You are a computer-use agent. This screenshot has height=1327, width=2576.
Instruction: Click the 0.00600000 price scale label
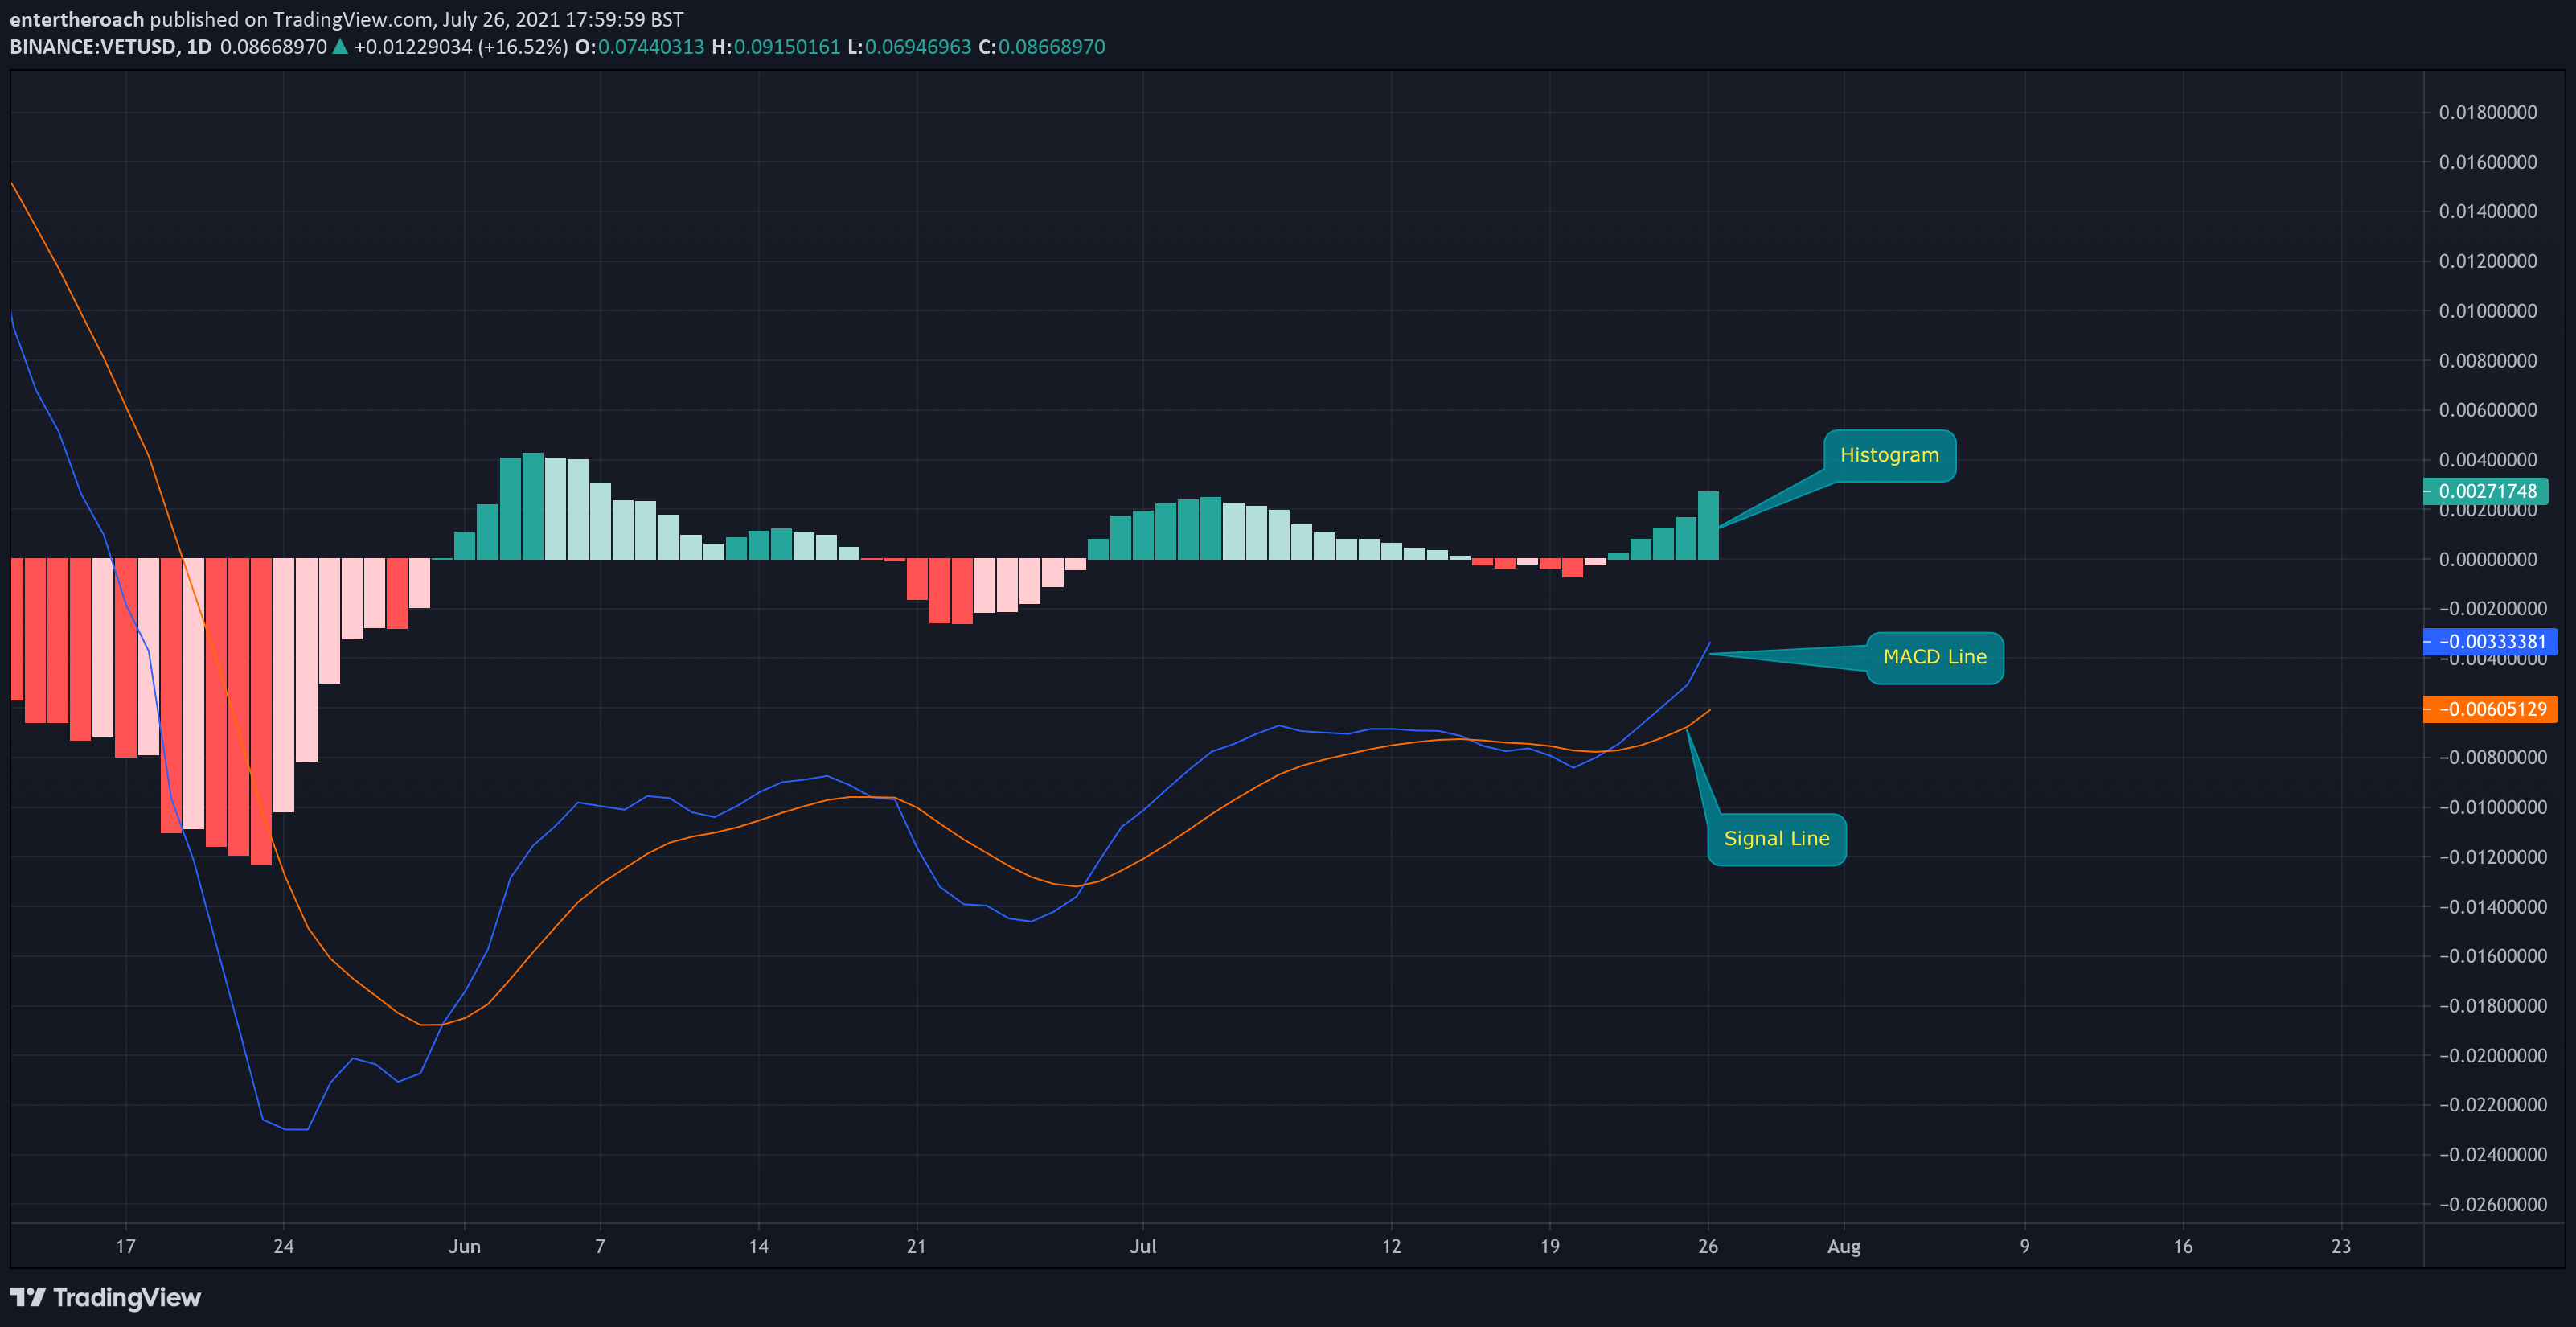coord(2488,410)
